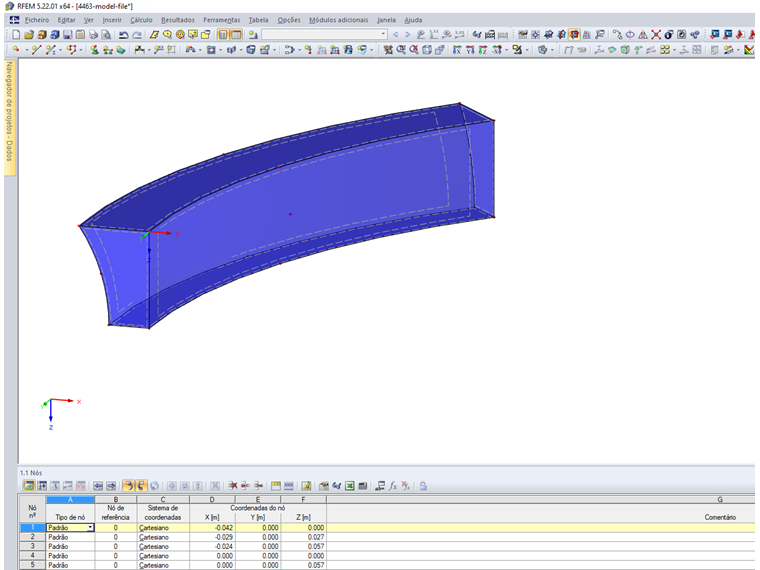Image resolution: width=760 pixels, height=570 pixels.
Task: Click the red X delete icon in top toolbar
Action: [656, 34]
